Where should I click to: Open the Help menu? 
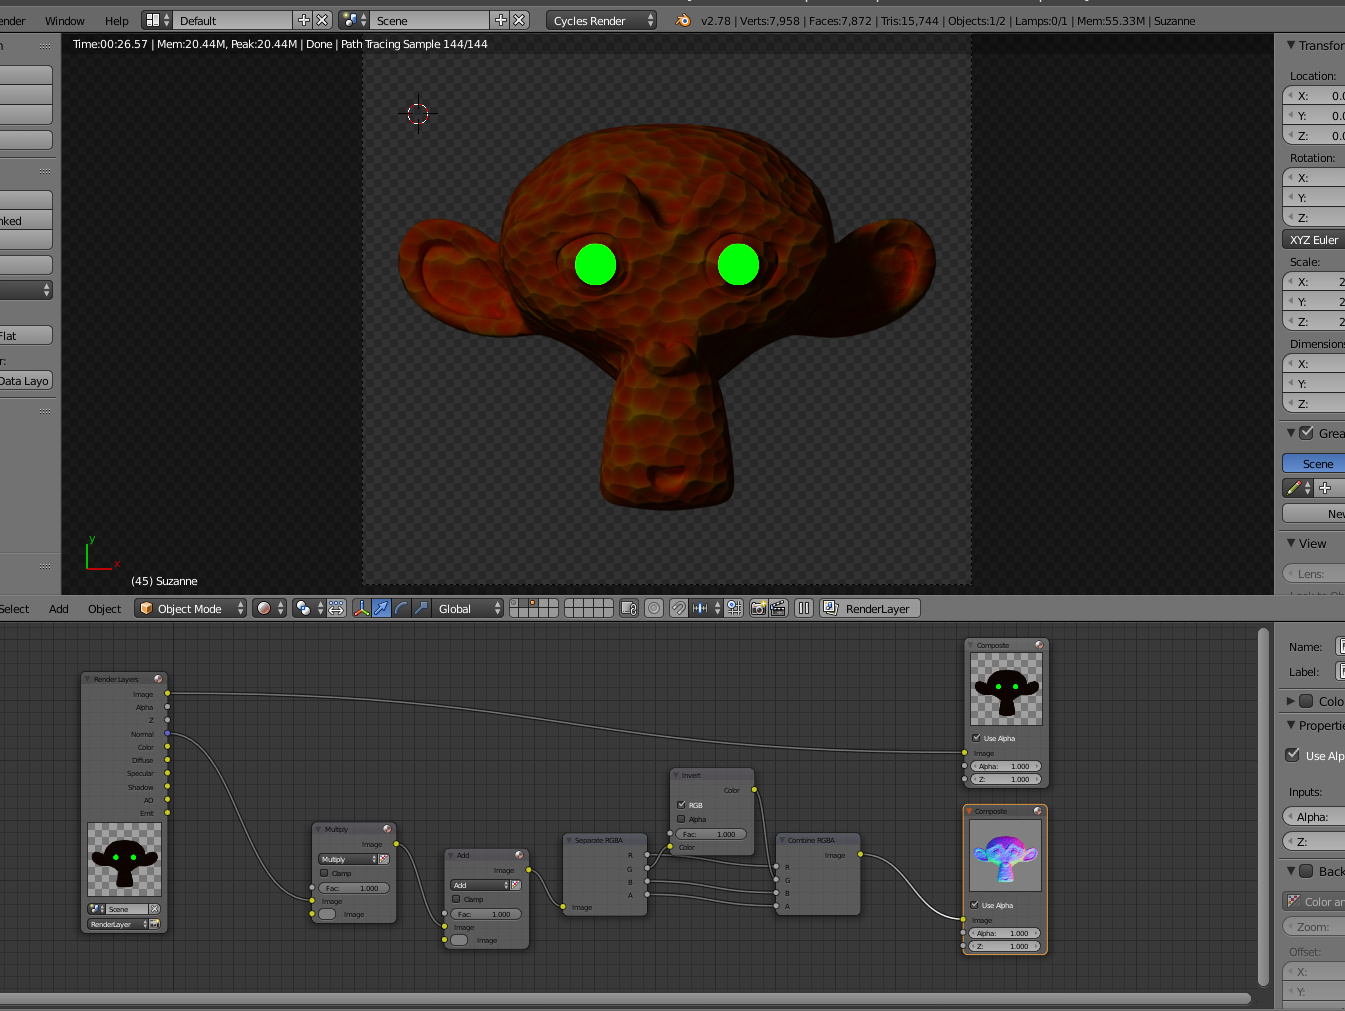click(x=117, y=20)
